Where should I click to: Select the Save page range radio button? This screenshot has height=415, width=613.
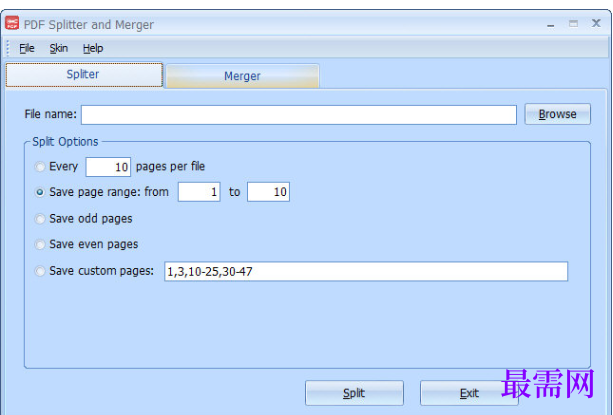tap(39, 192)
